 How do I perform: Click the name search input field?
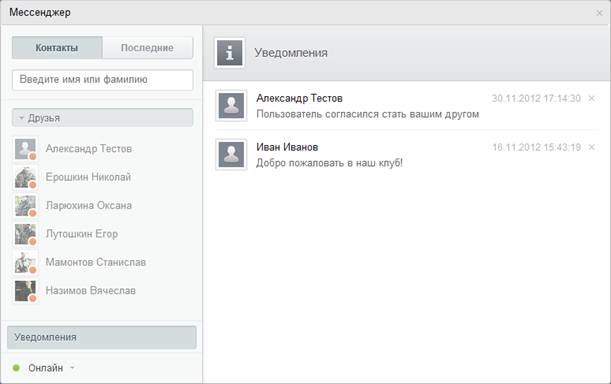(102, 80)
